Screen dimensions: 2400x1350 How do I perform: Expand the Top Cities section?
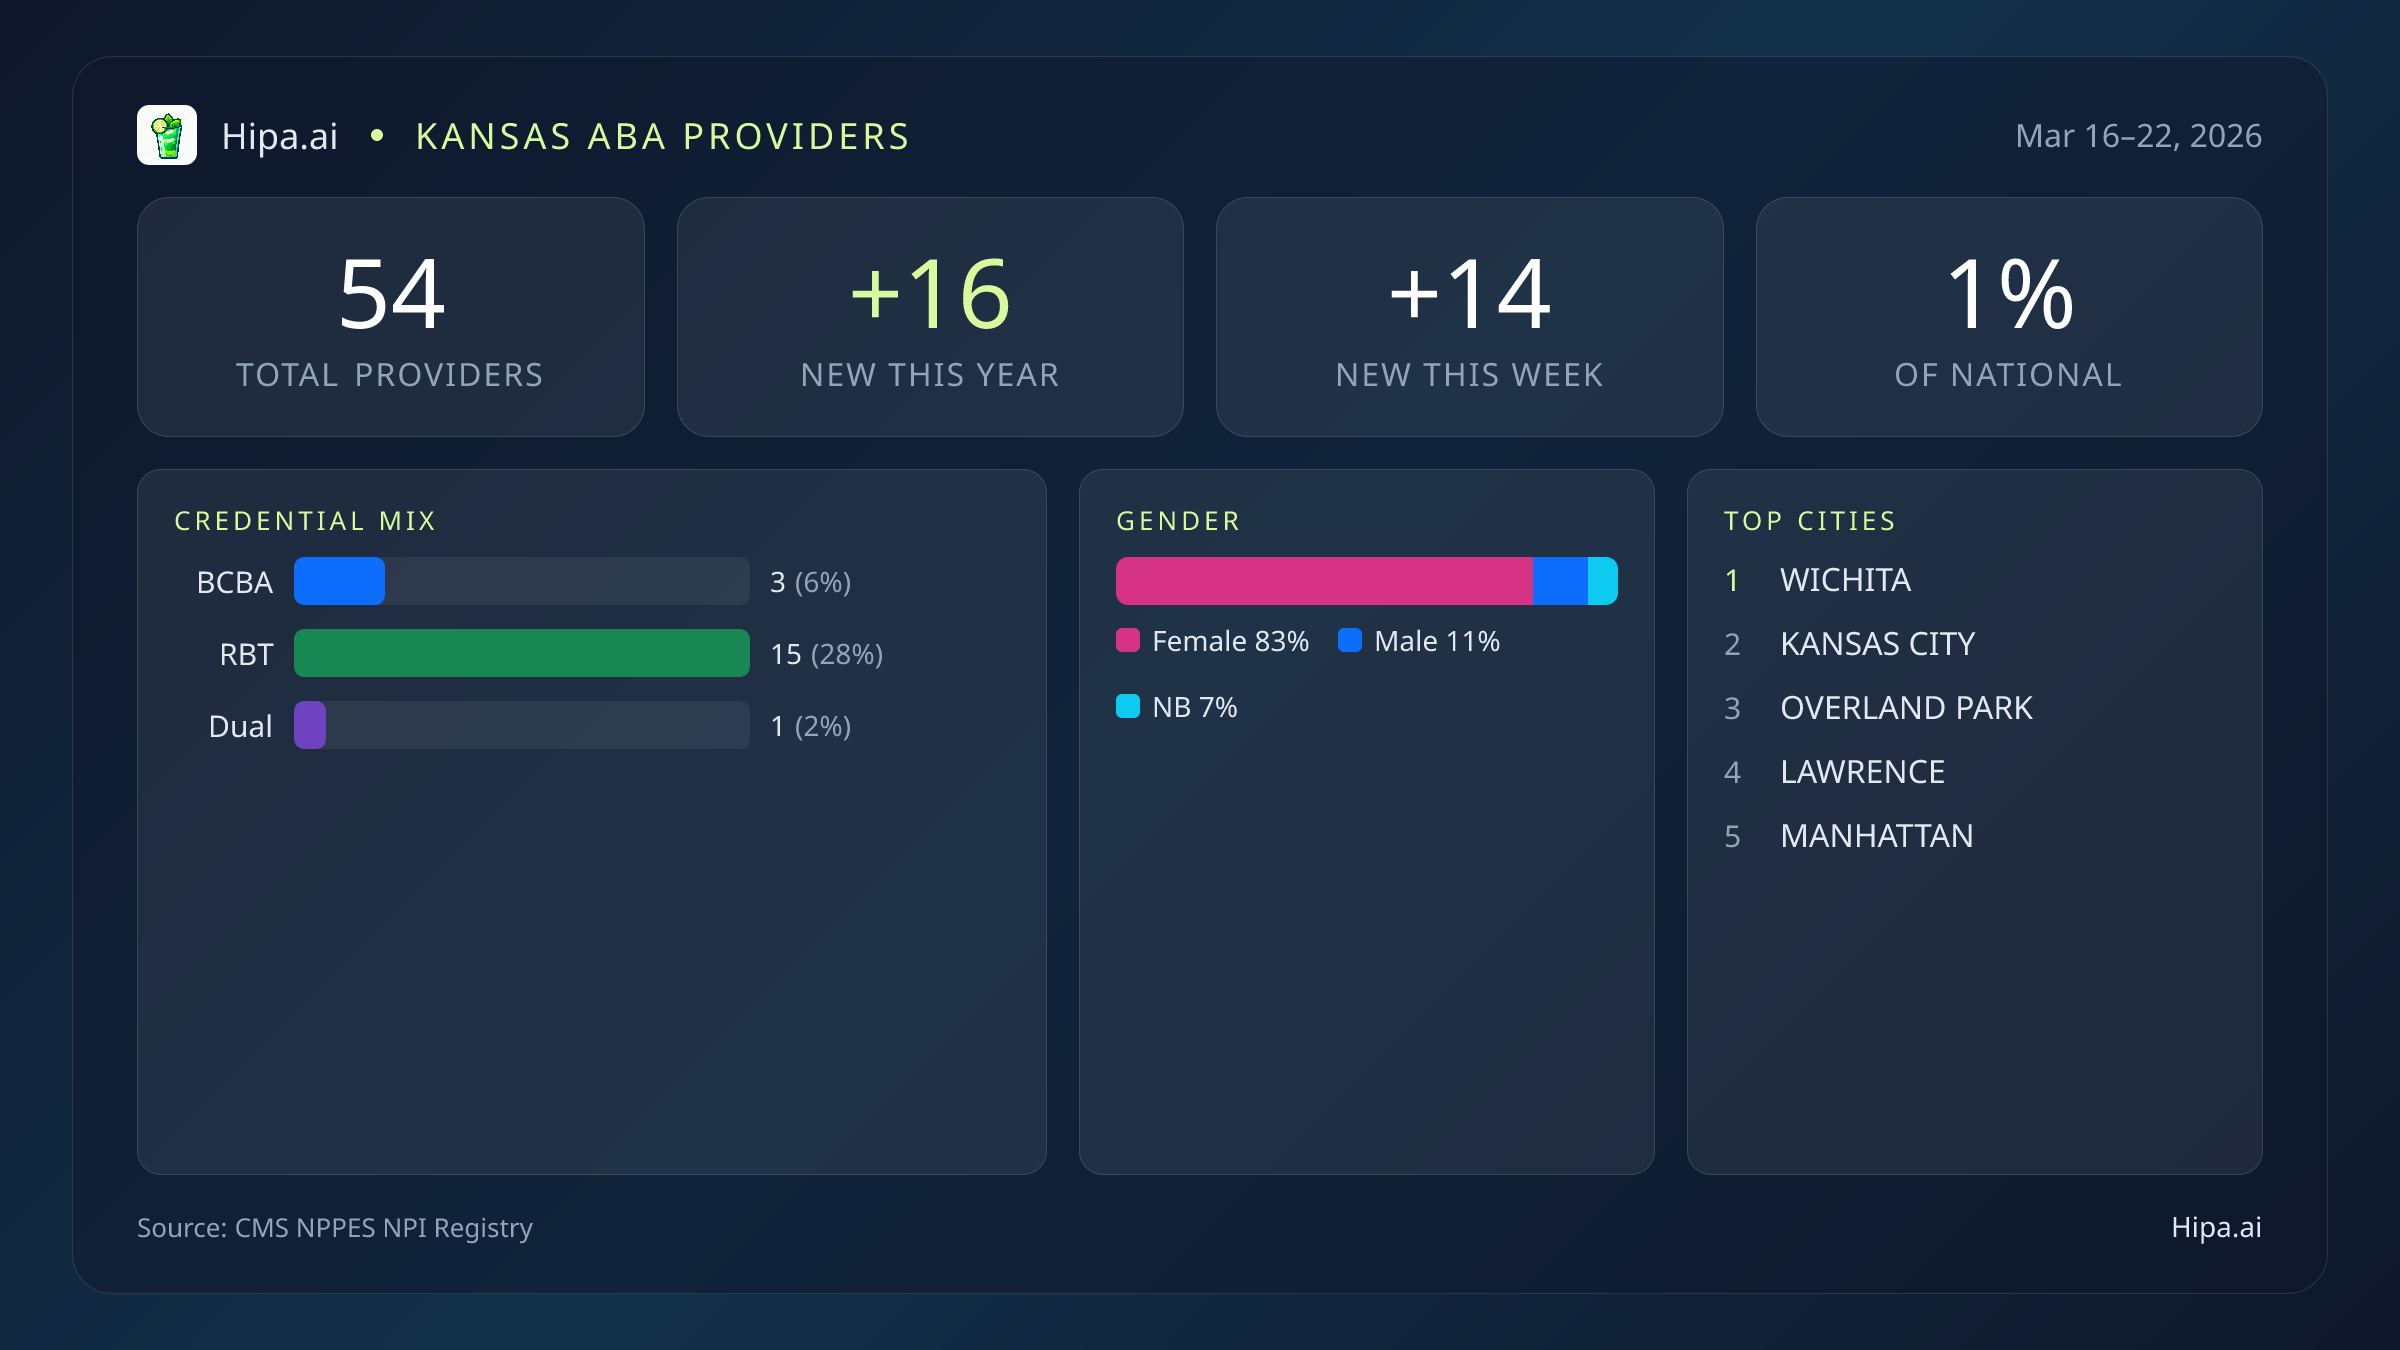click(x=1810, y=521)
